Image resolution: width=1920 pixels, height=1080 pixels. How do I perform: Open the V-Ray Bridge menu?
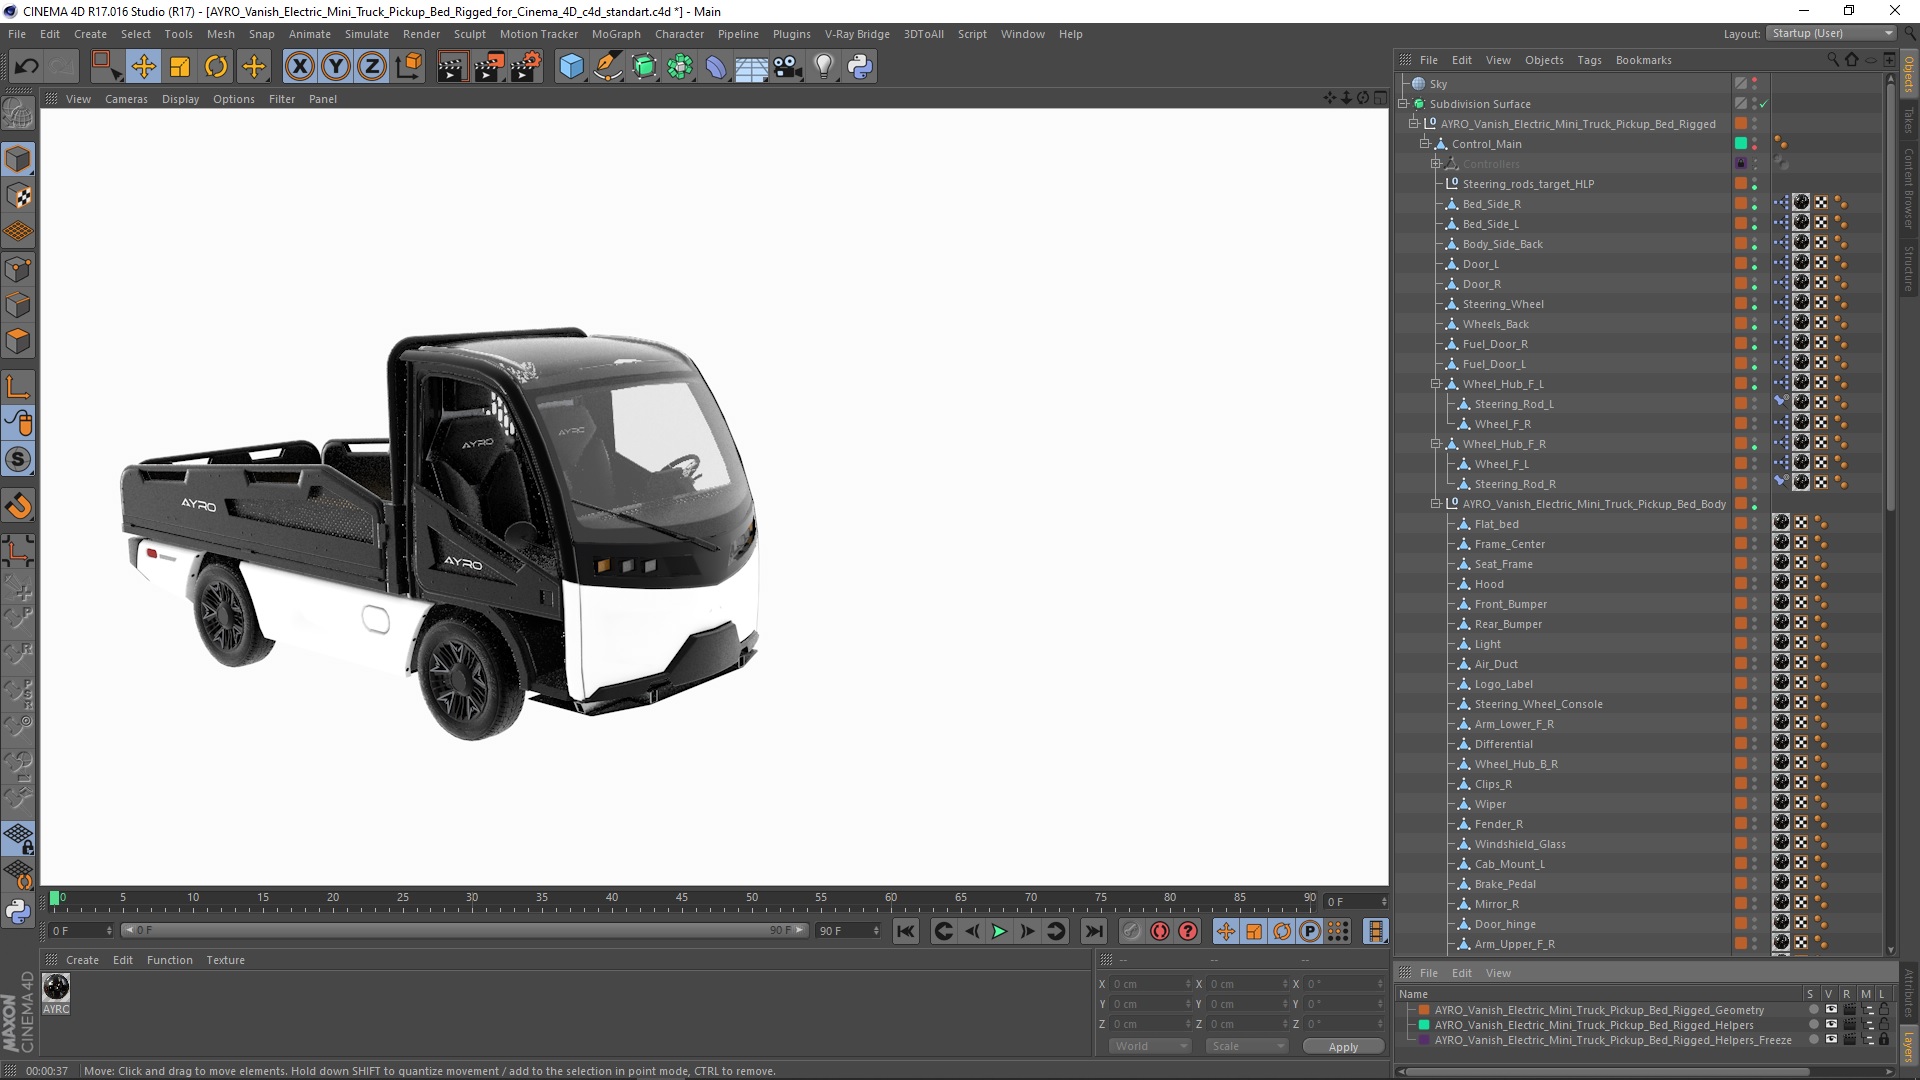(857, 34)
